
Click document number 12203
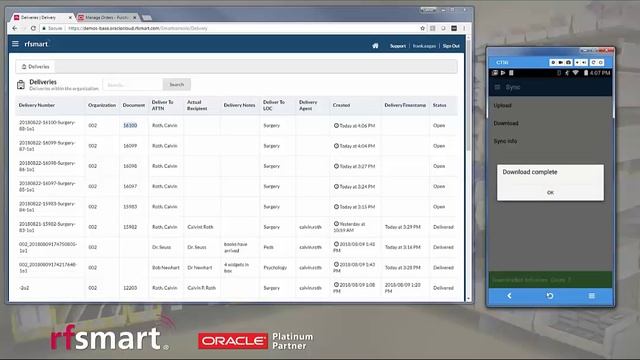[x=130, y=288]
